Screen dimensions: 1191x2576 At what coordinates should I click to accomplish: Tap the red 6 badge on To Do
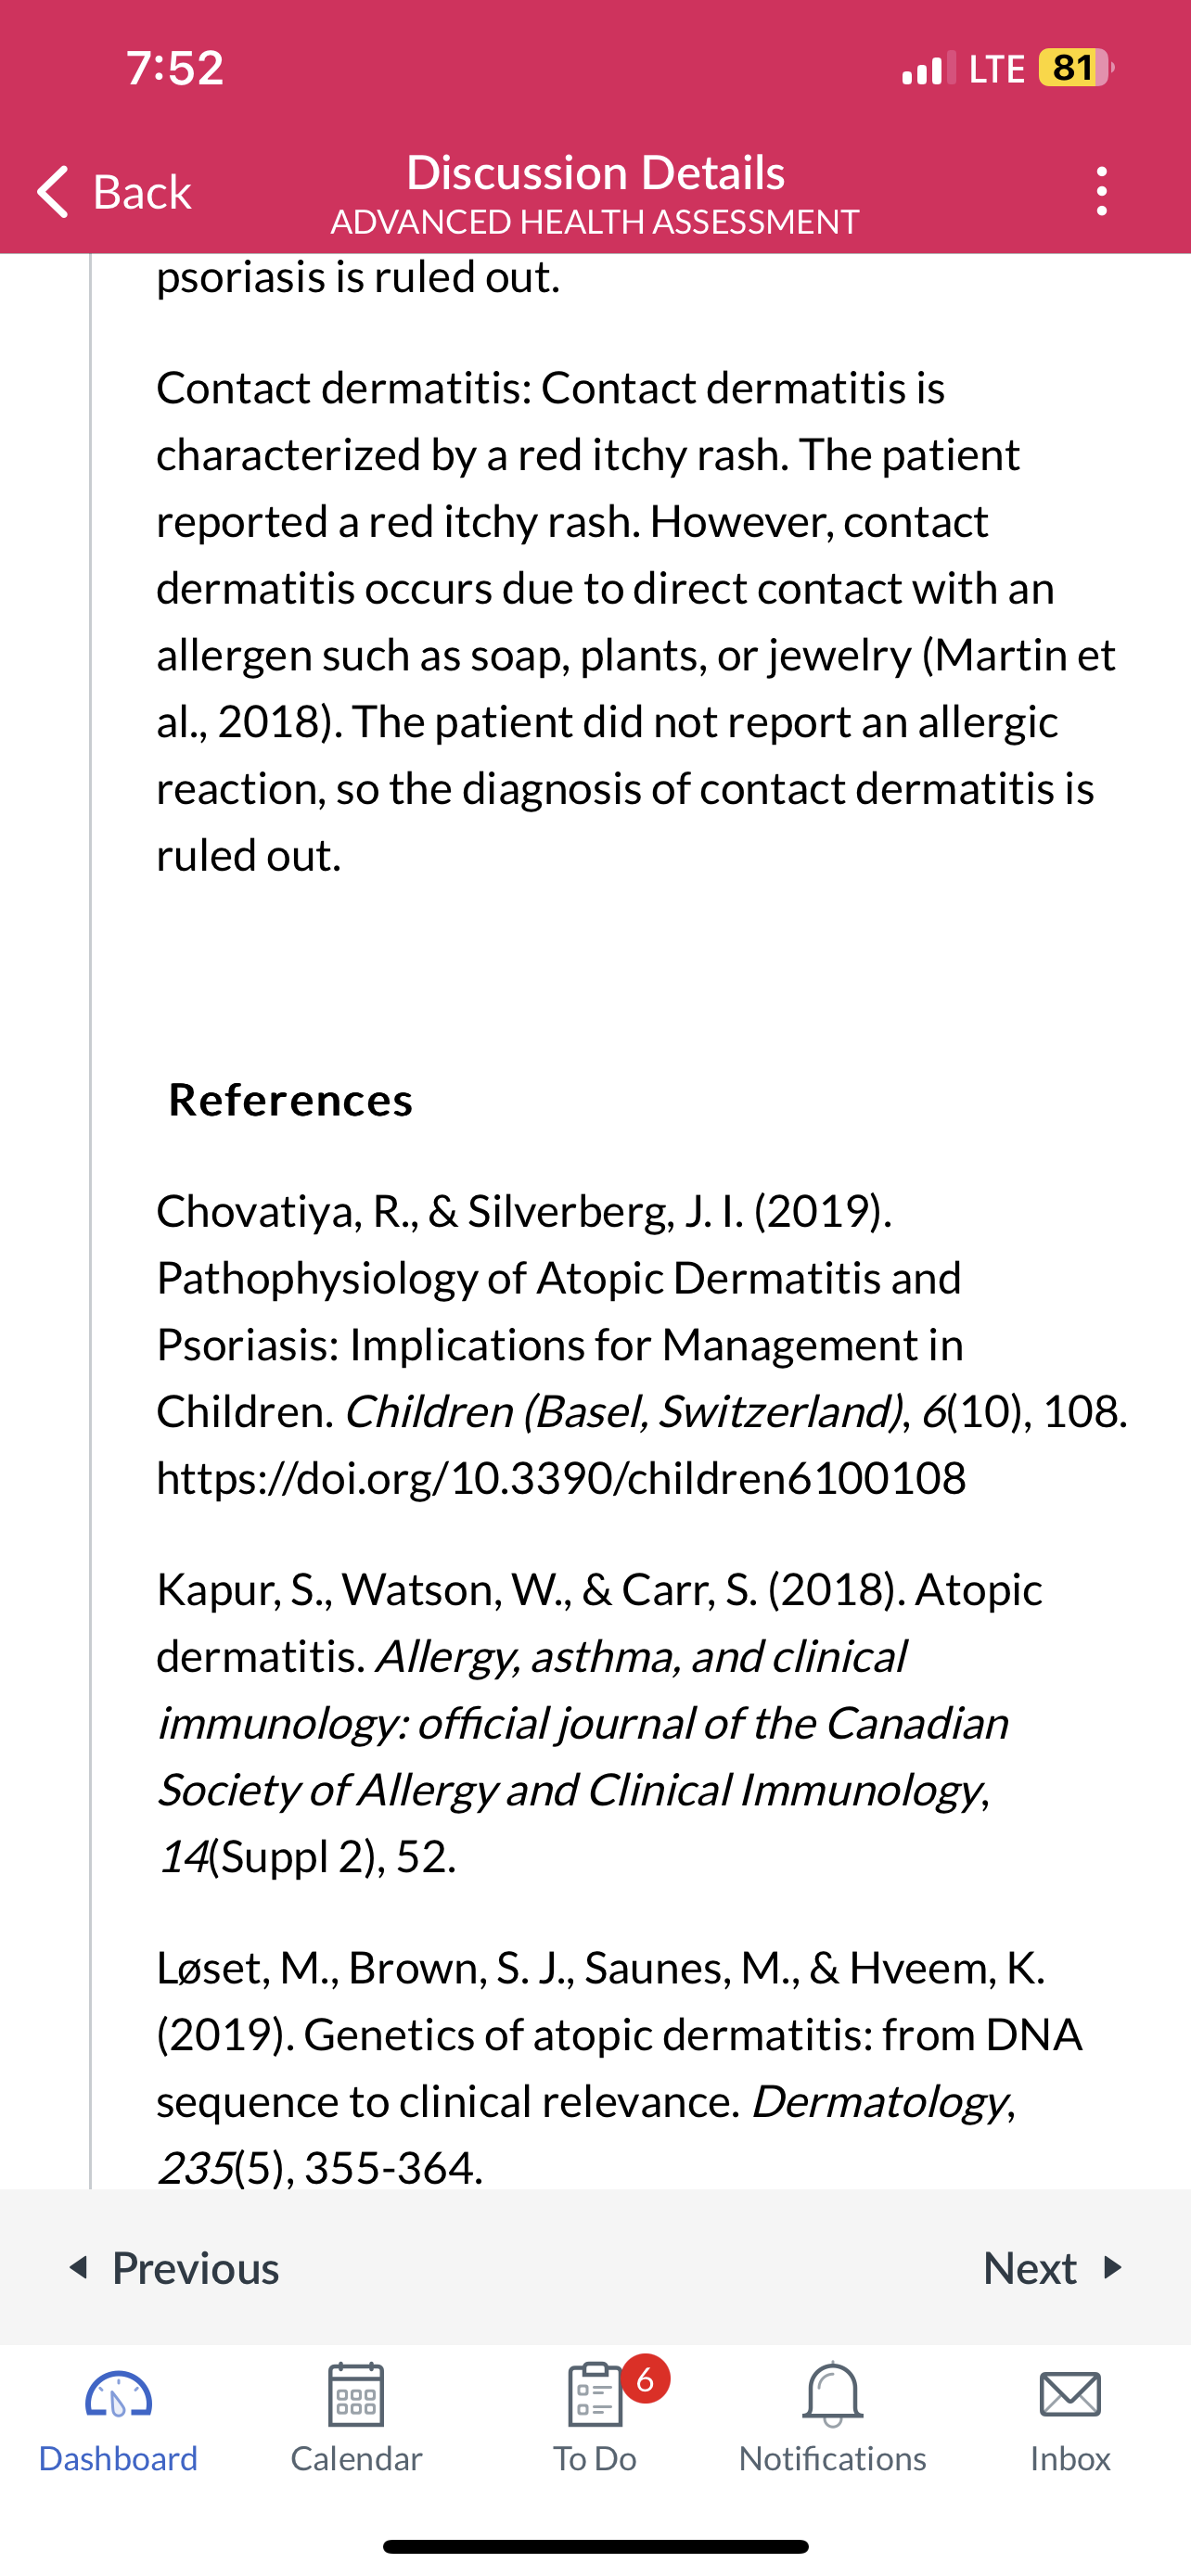[645, 2379]
